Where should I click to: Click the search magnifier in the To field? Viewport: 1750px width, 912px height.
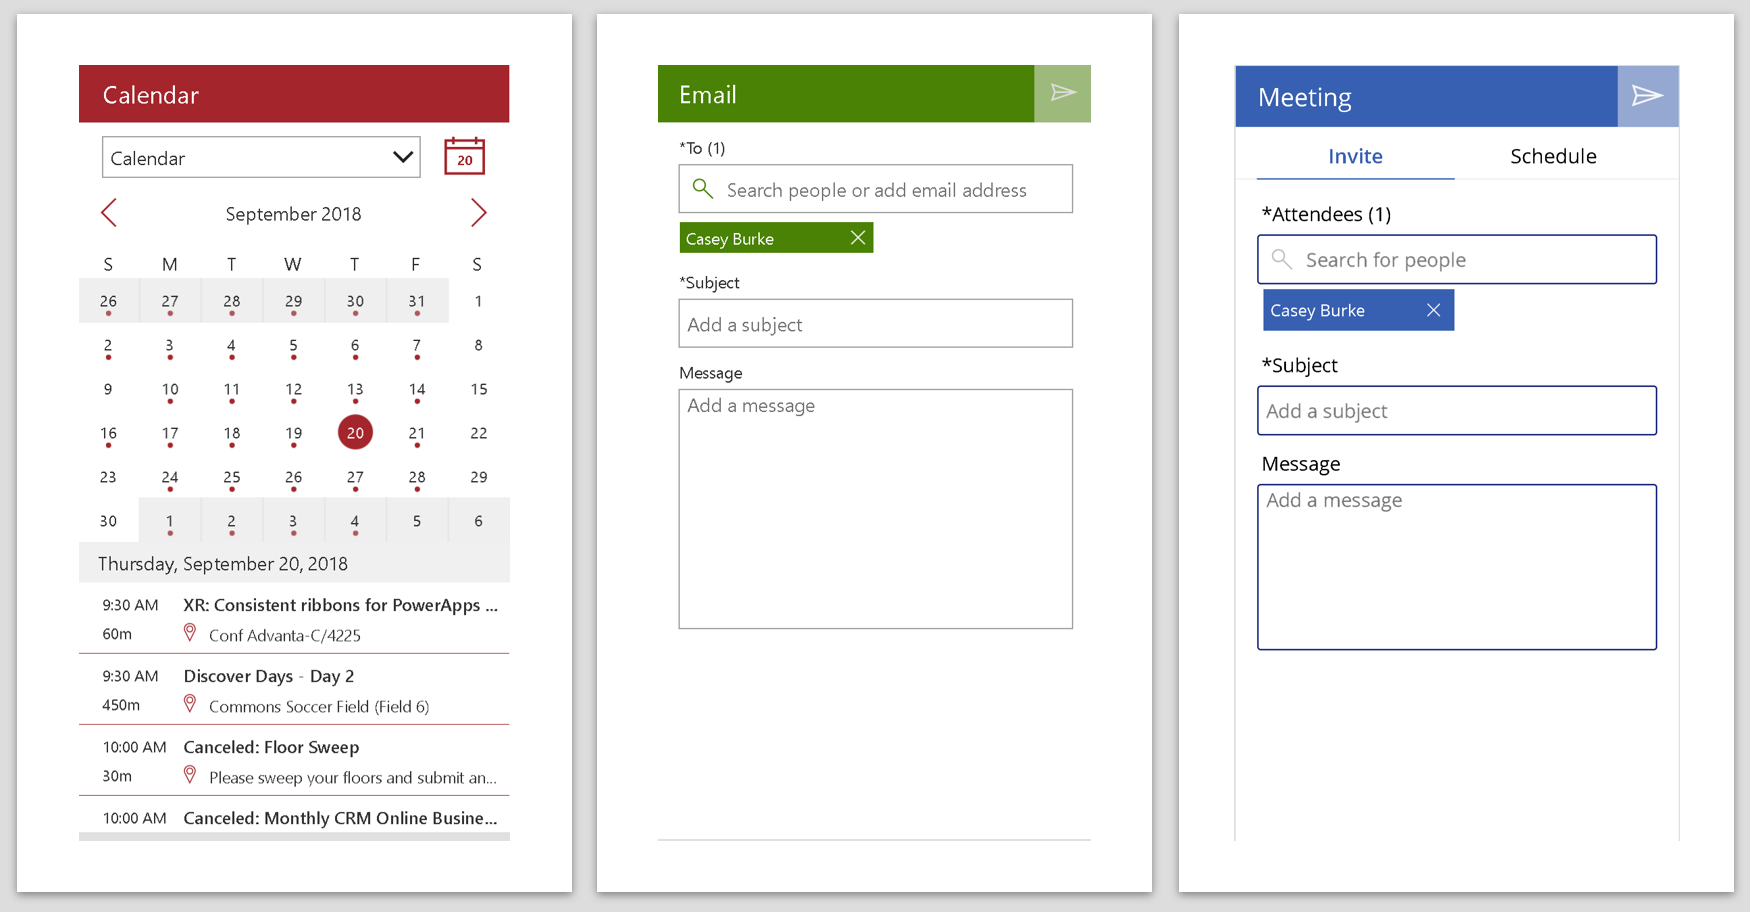click(x=703, y=188)
